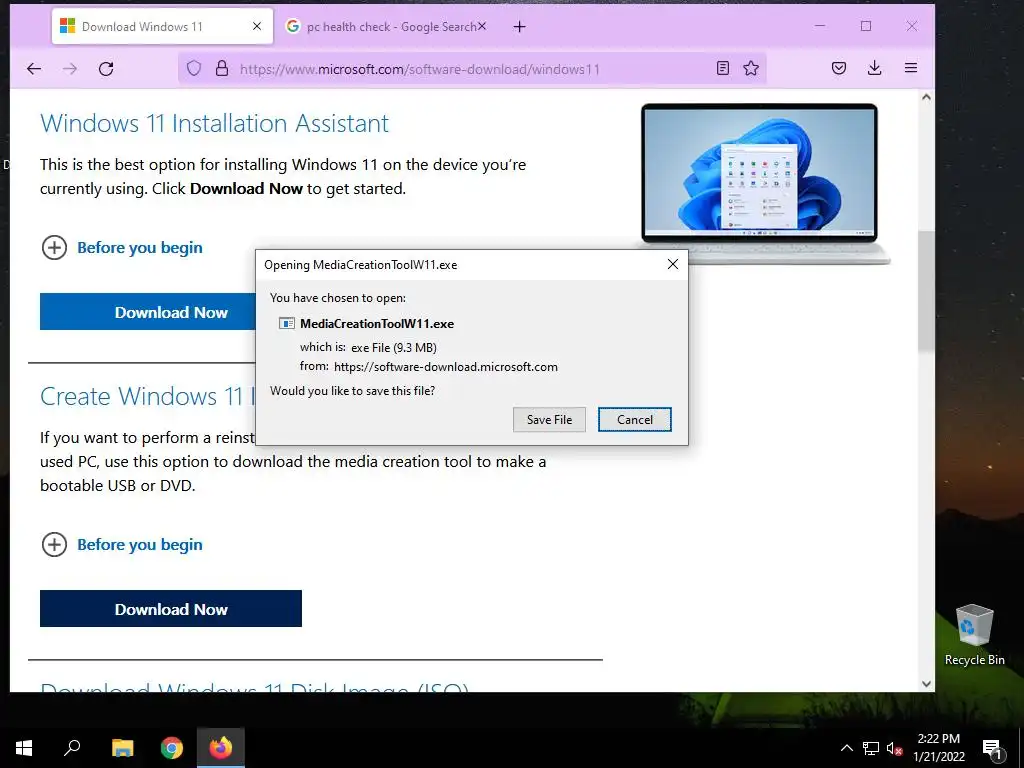This screenshot has height=768, width=1024.
Task: Click the Windows 11 Installation Assistant heading
Action: [214, 123]
